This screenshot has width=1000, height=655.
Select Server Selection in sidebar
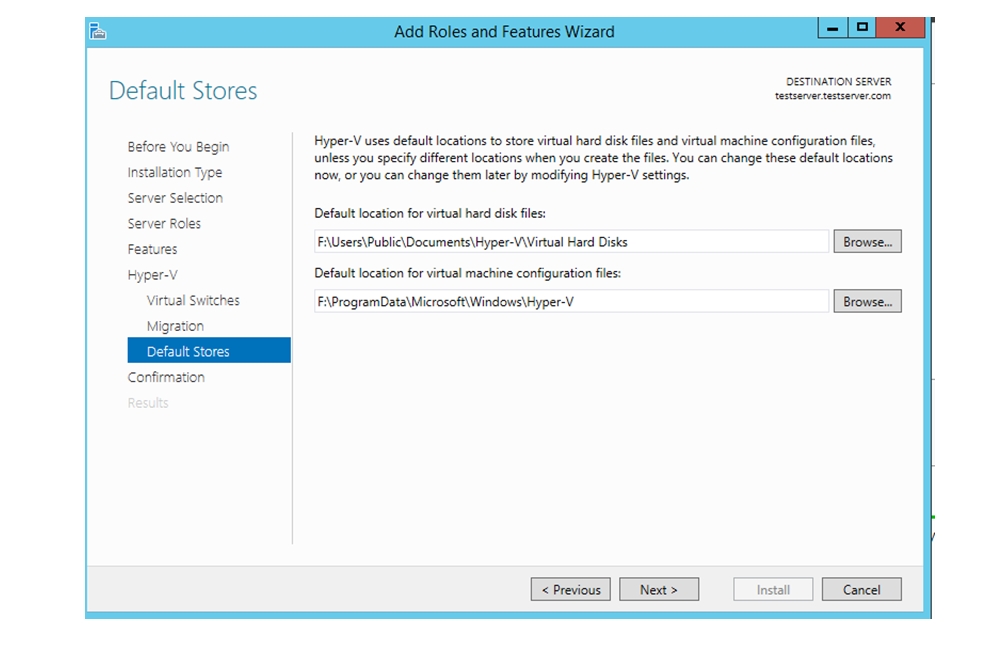175,198
